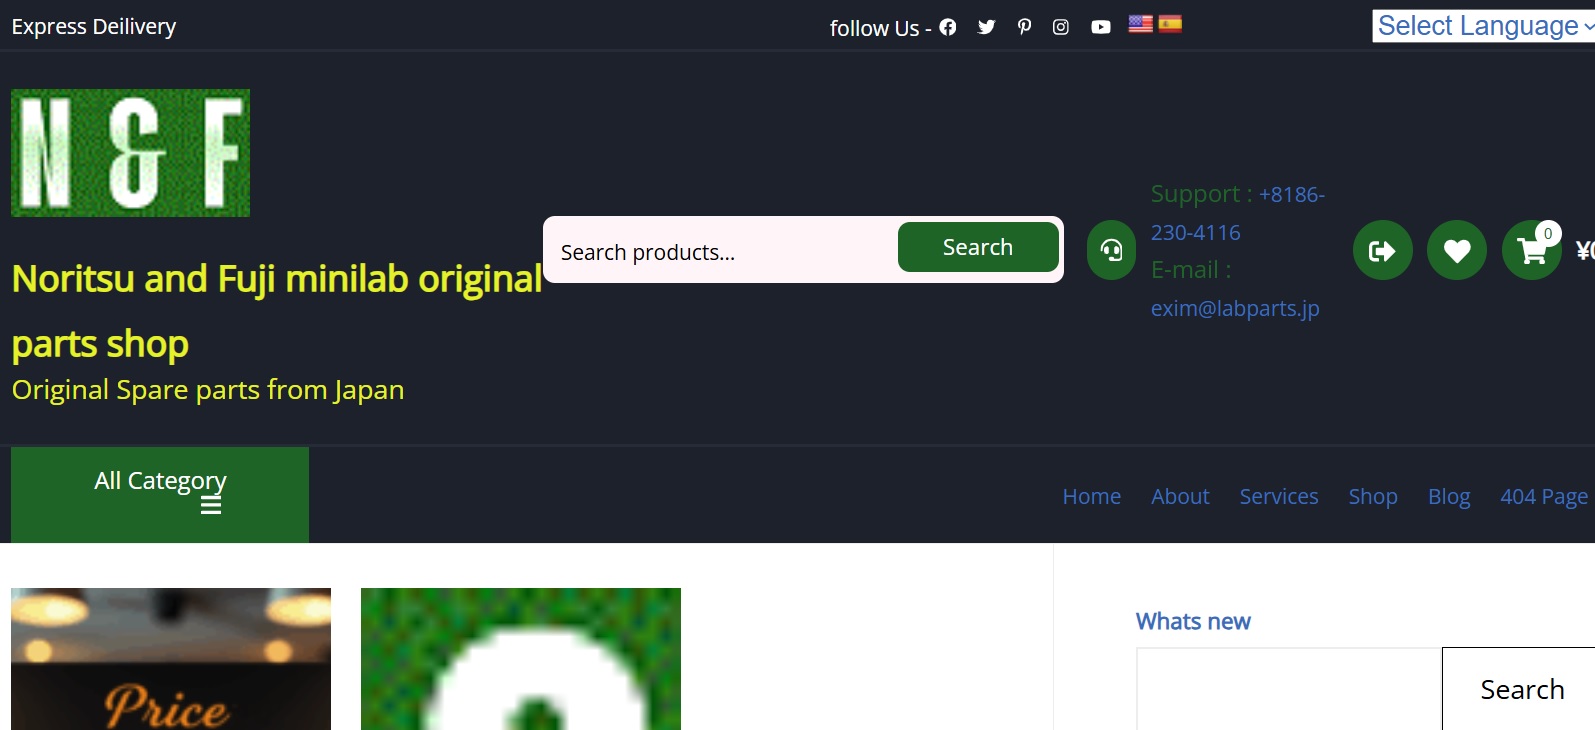Open the Price thumbnail image

pyautogui.click(x=171, y=659)
